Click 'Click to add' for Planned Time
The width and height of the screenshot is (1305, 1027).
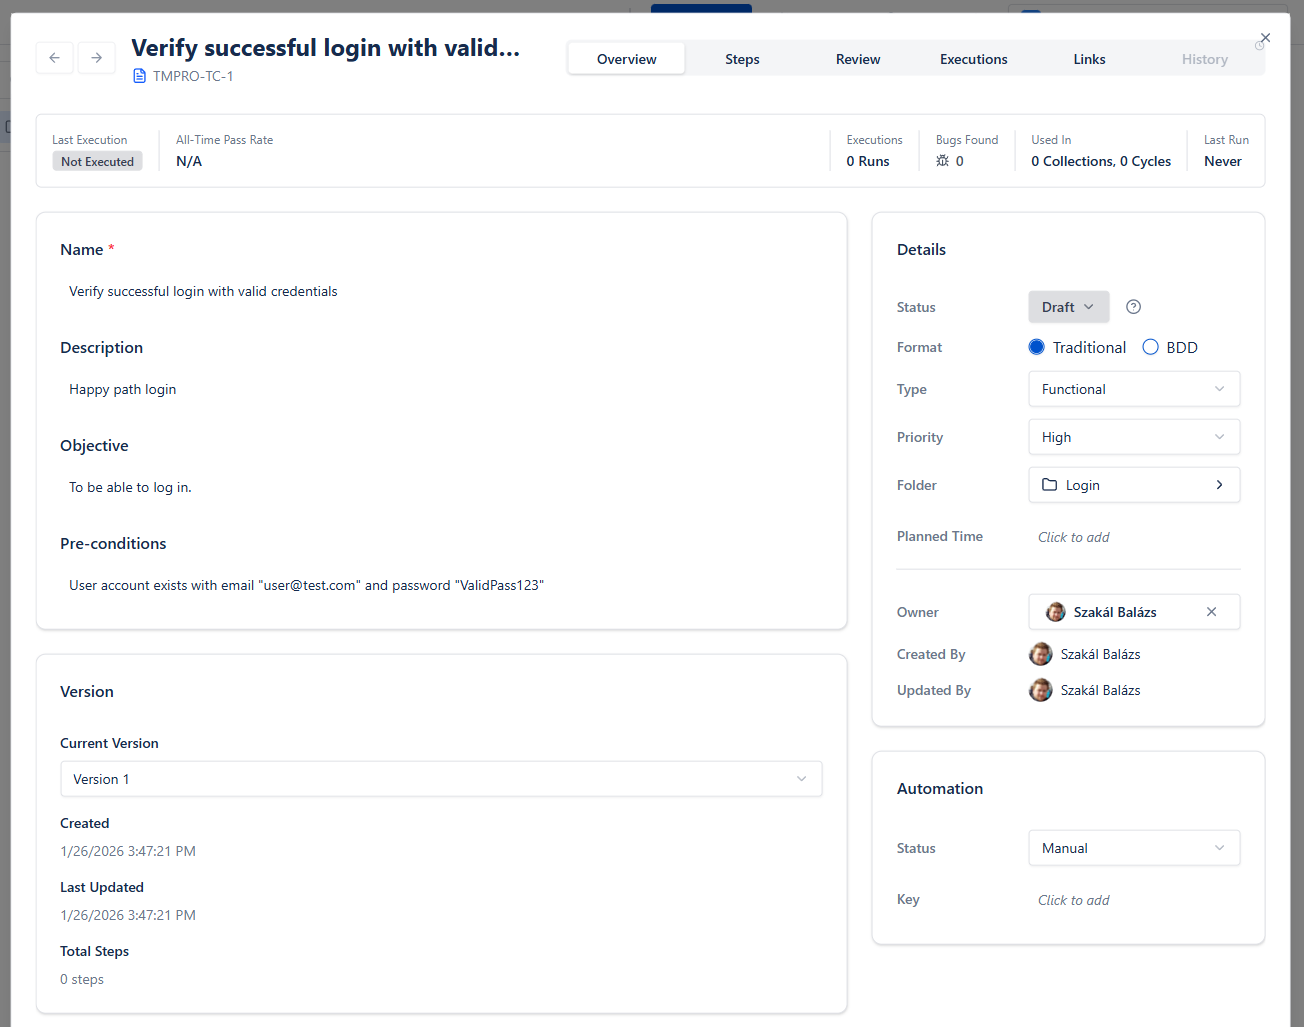pos(1073,536)
